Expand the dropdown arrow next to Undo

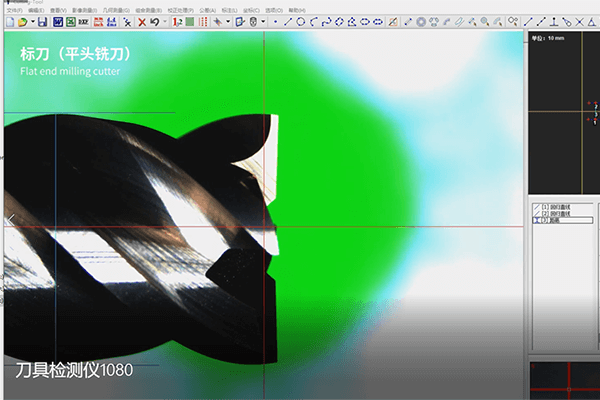coord(164,21)
